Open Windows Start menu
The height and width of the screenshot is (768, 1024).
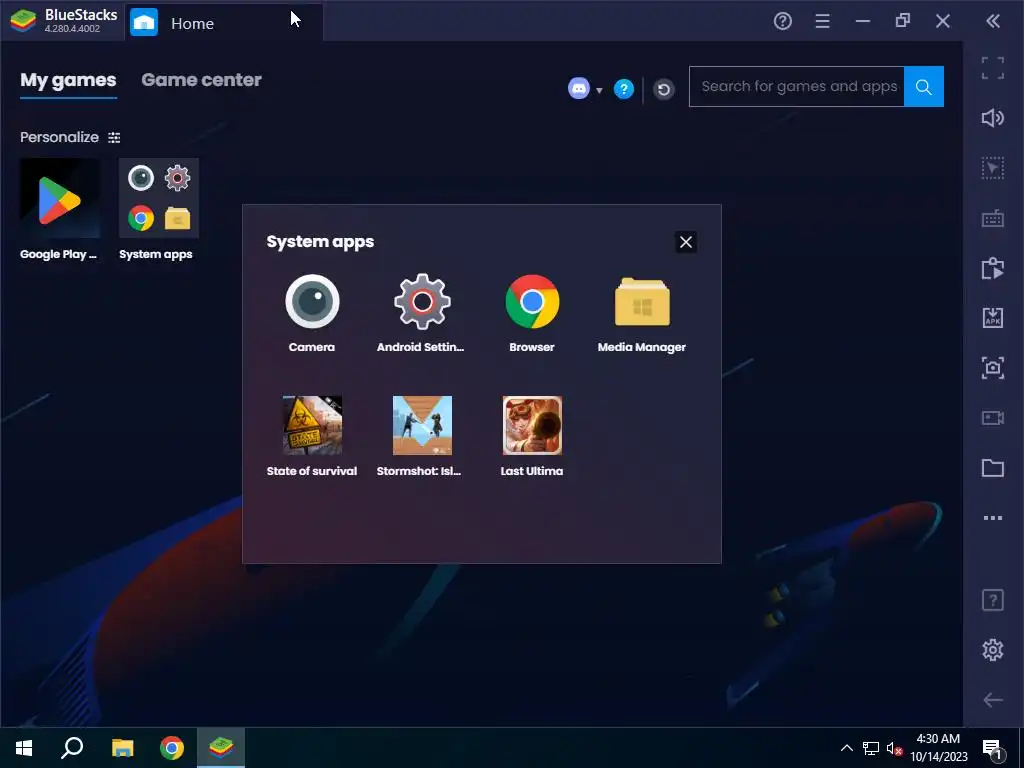point(24,748)
